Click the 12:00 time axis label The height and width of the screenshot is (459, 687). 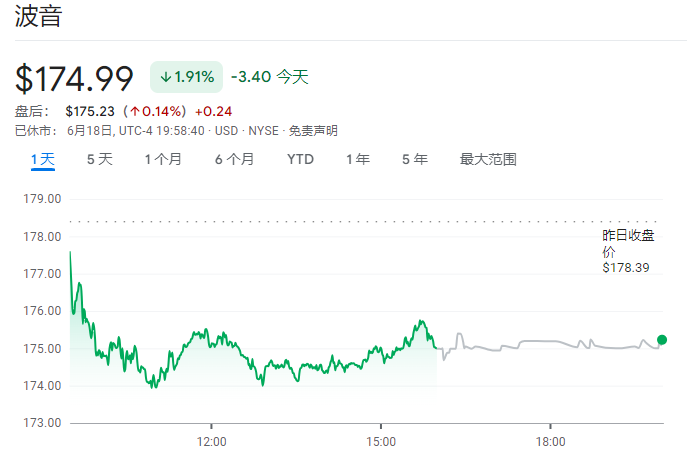click(211, 440)
